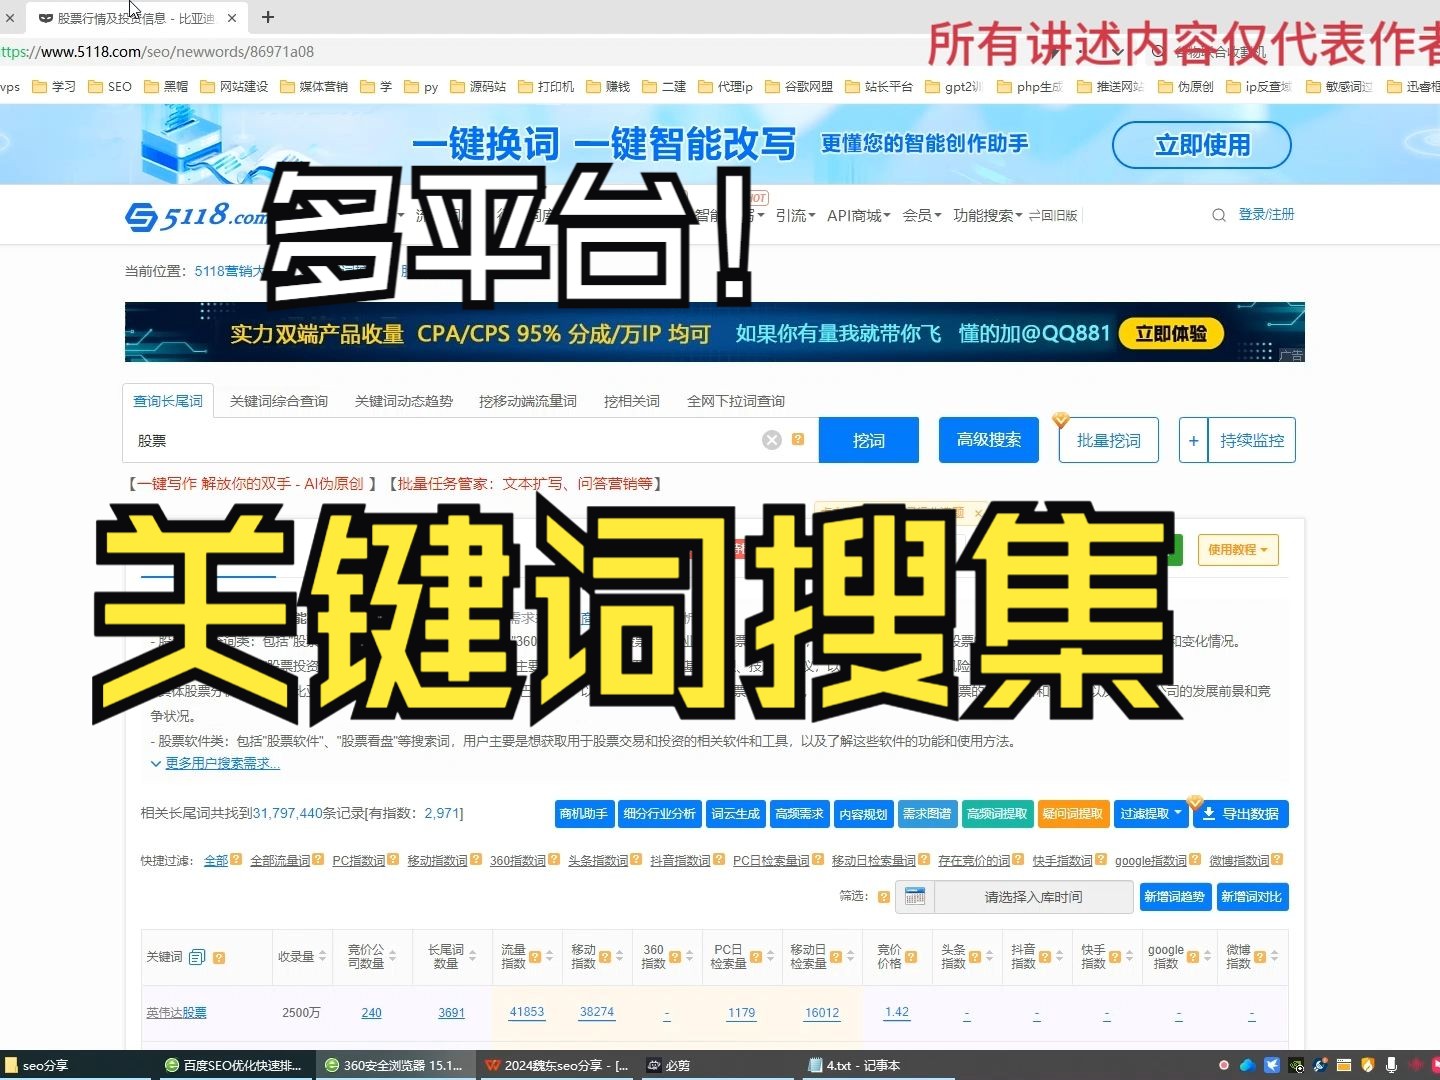Open the SEO bookmark folder
The width and height of the screenshot is (1440, 1080).
[x=110, y=87]
